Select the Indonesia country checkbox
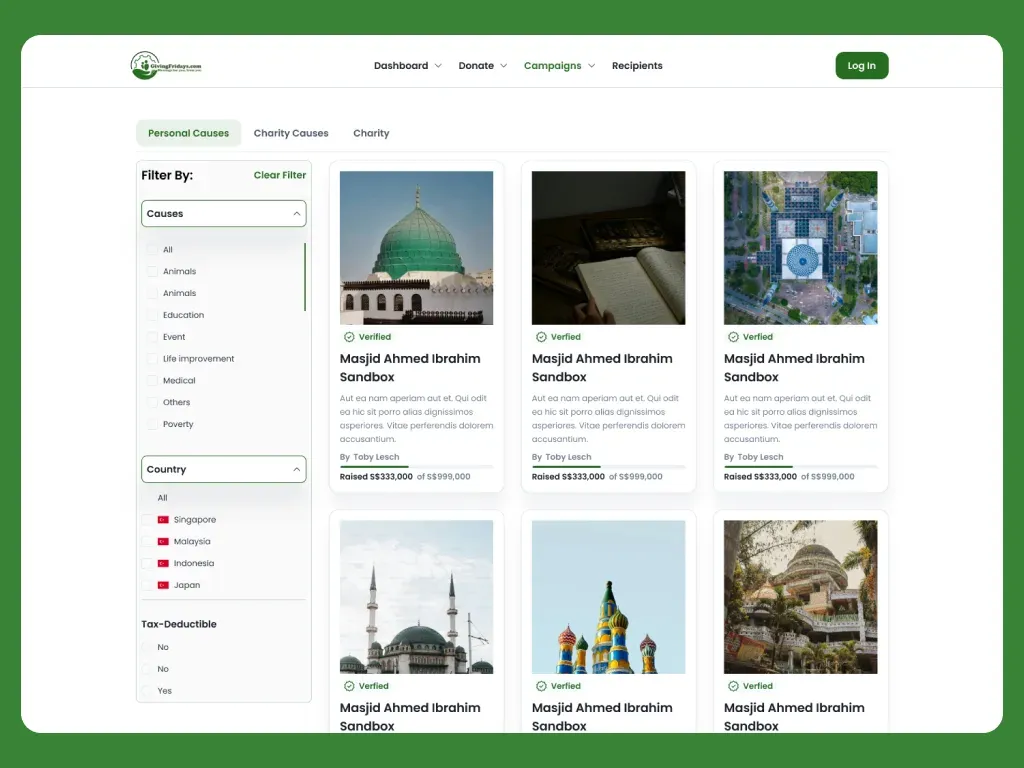Viewport: 1024px width, 768px height. pos(147,563)
